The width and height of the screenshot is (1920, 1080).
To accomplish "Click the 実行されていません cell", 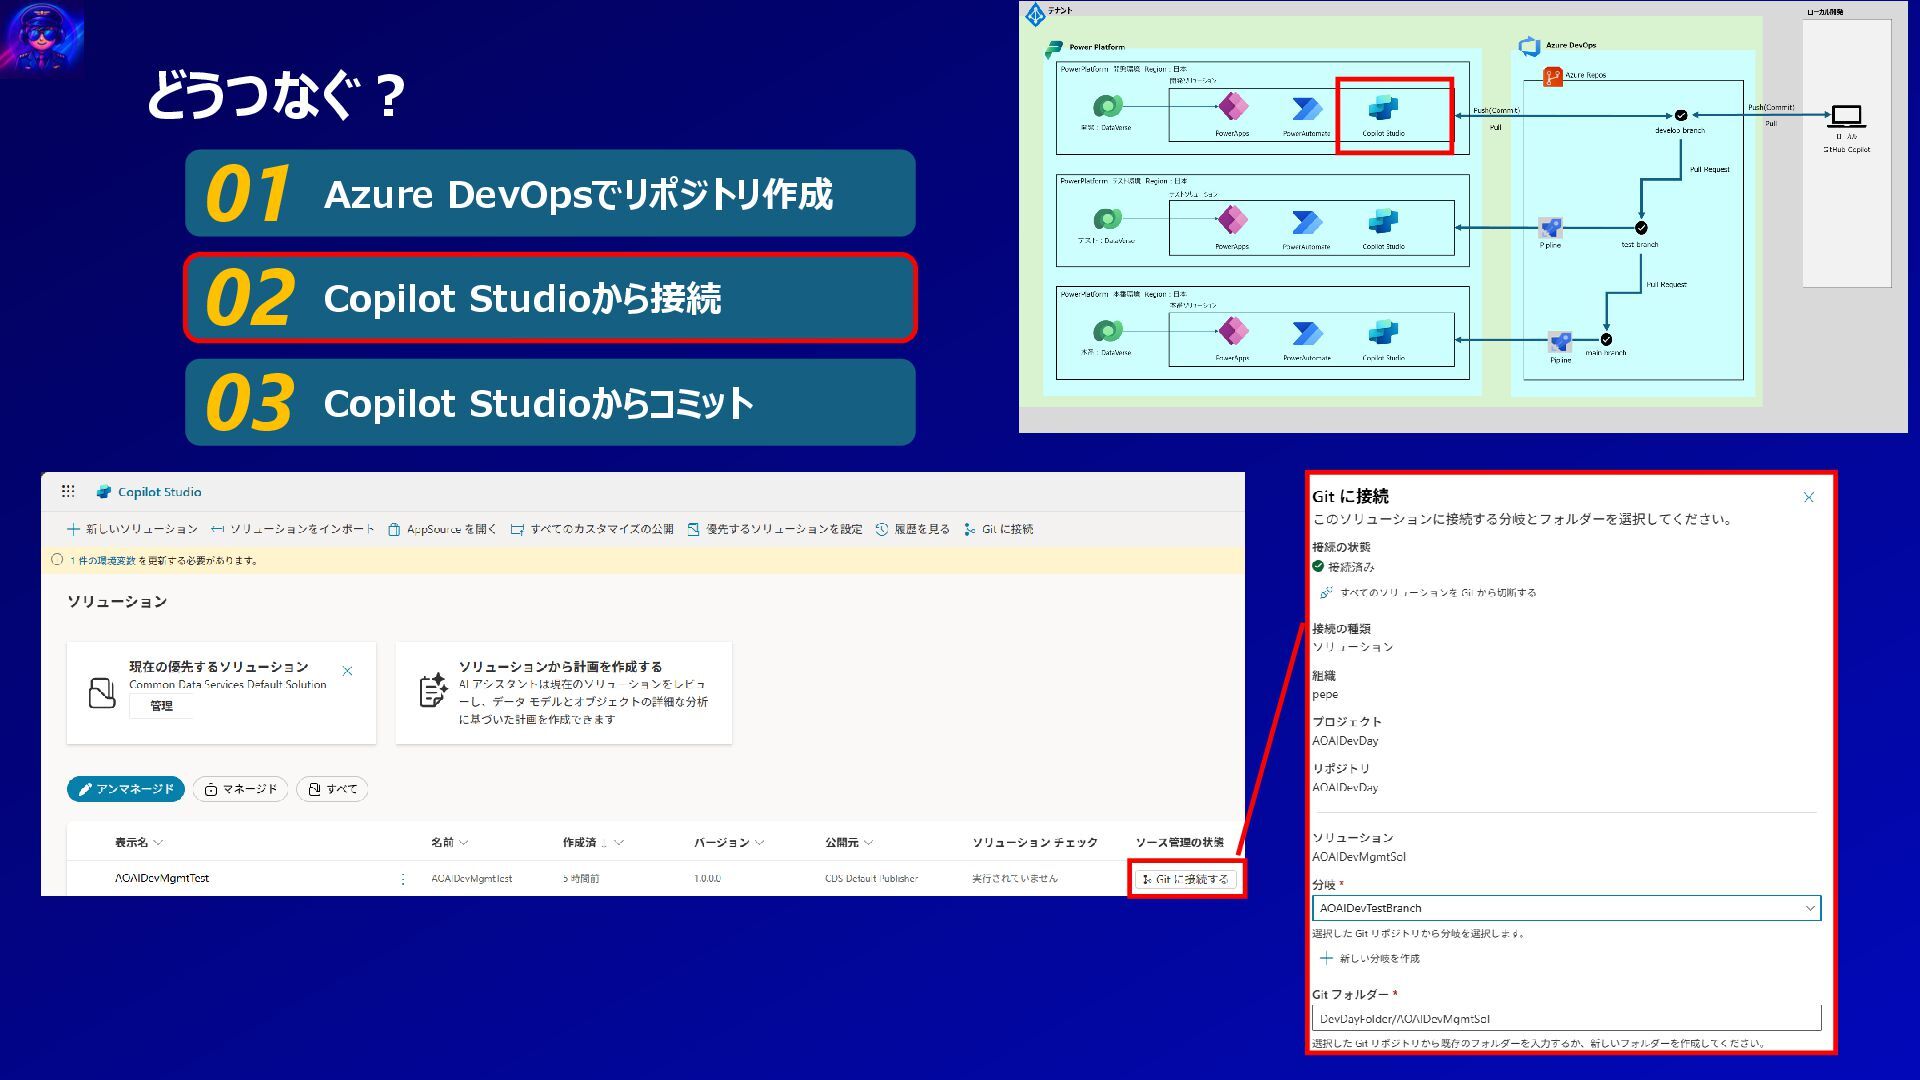I will click(x=1015, y=878).
